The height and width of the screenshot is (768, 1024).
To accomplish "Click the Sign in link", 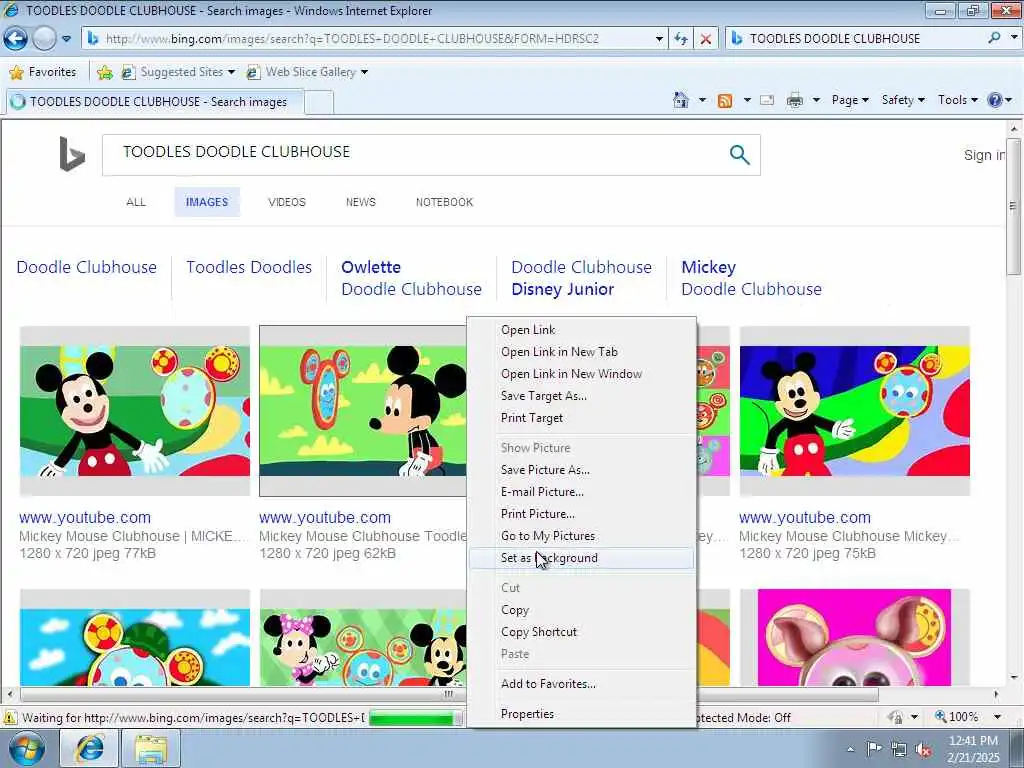I will (984, 155).
